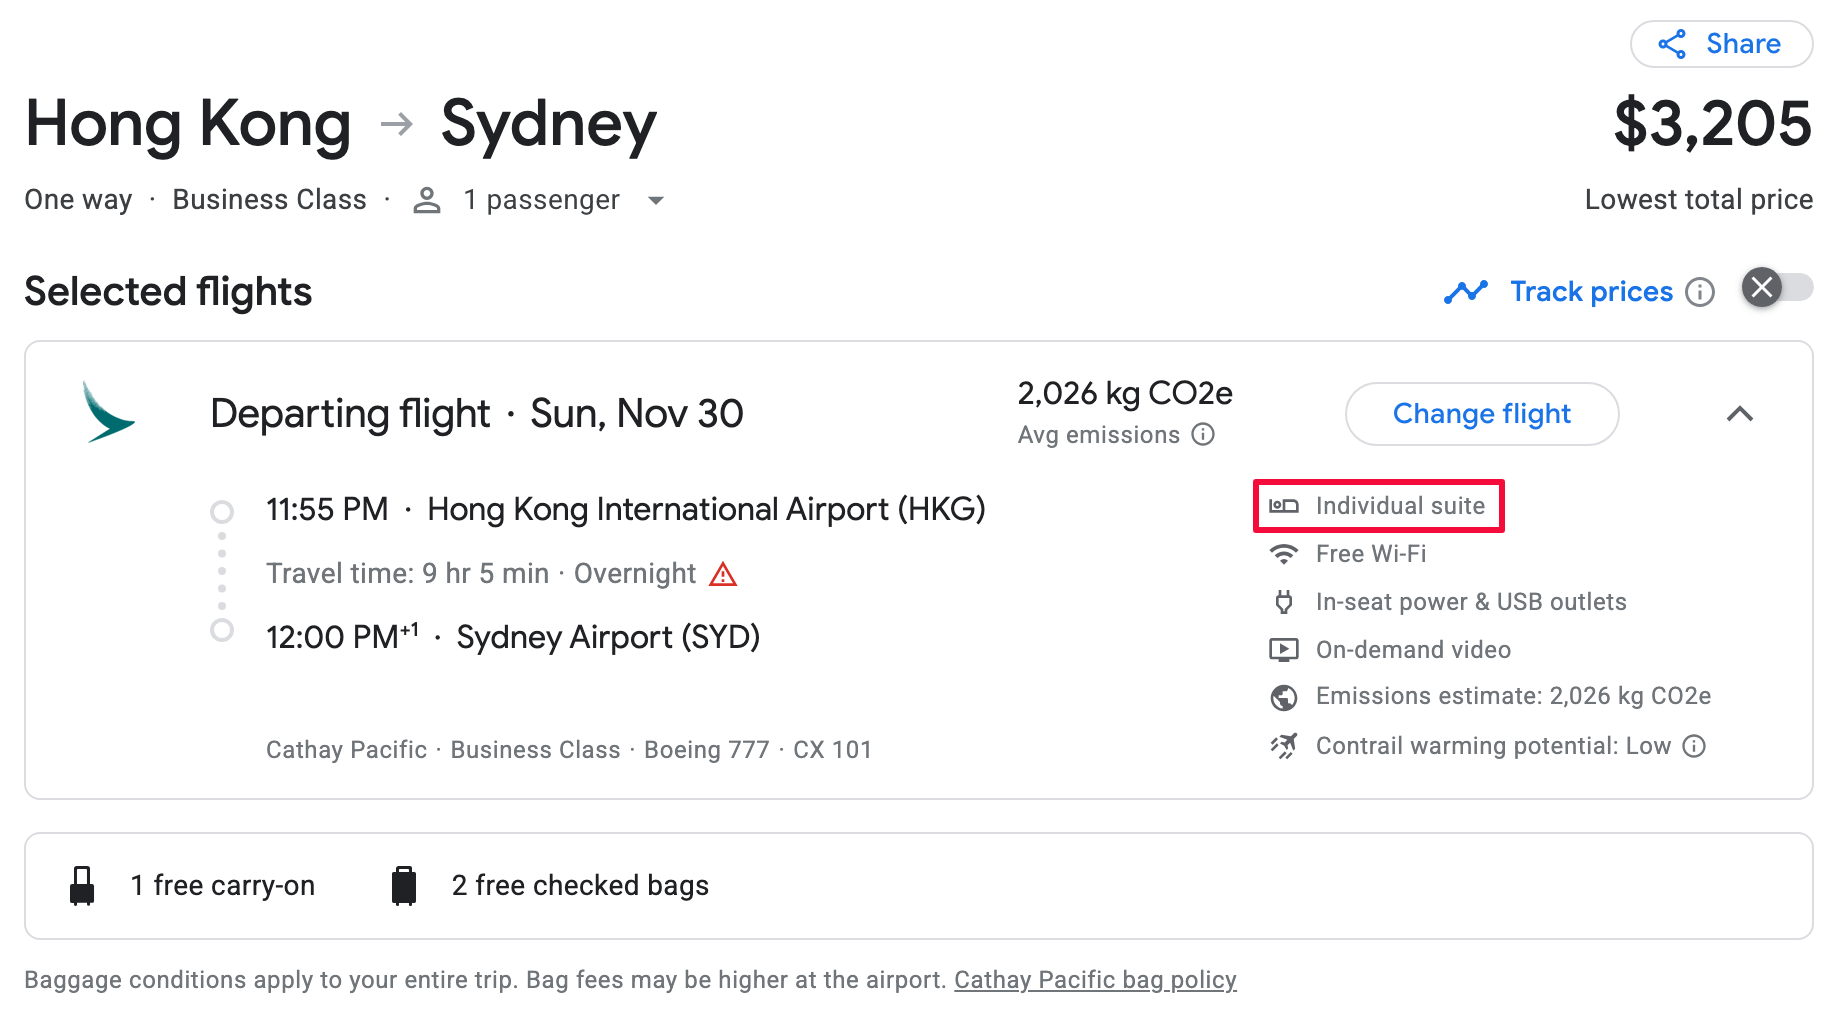1838x1020 pixels.
Task: Click the On-demand video icon
Action: tap(1284, 650)
